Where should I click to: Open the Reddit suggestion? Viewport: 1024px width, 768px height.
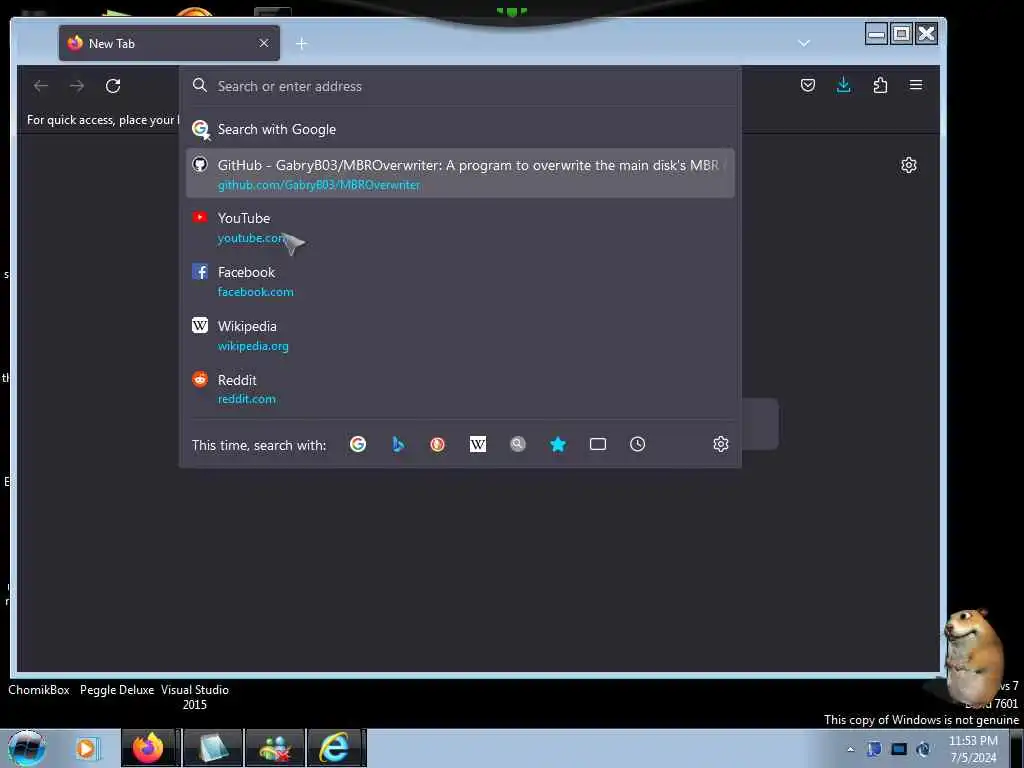460,389
